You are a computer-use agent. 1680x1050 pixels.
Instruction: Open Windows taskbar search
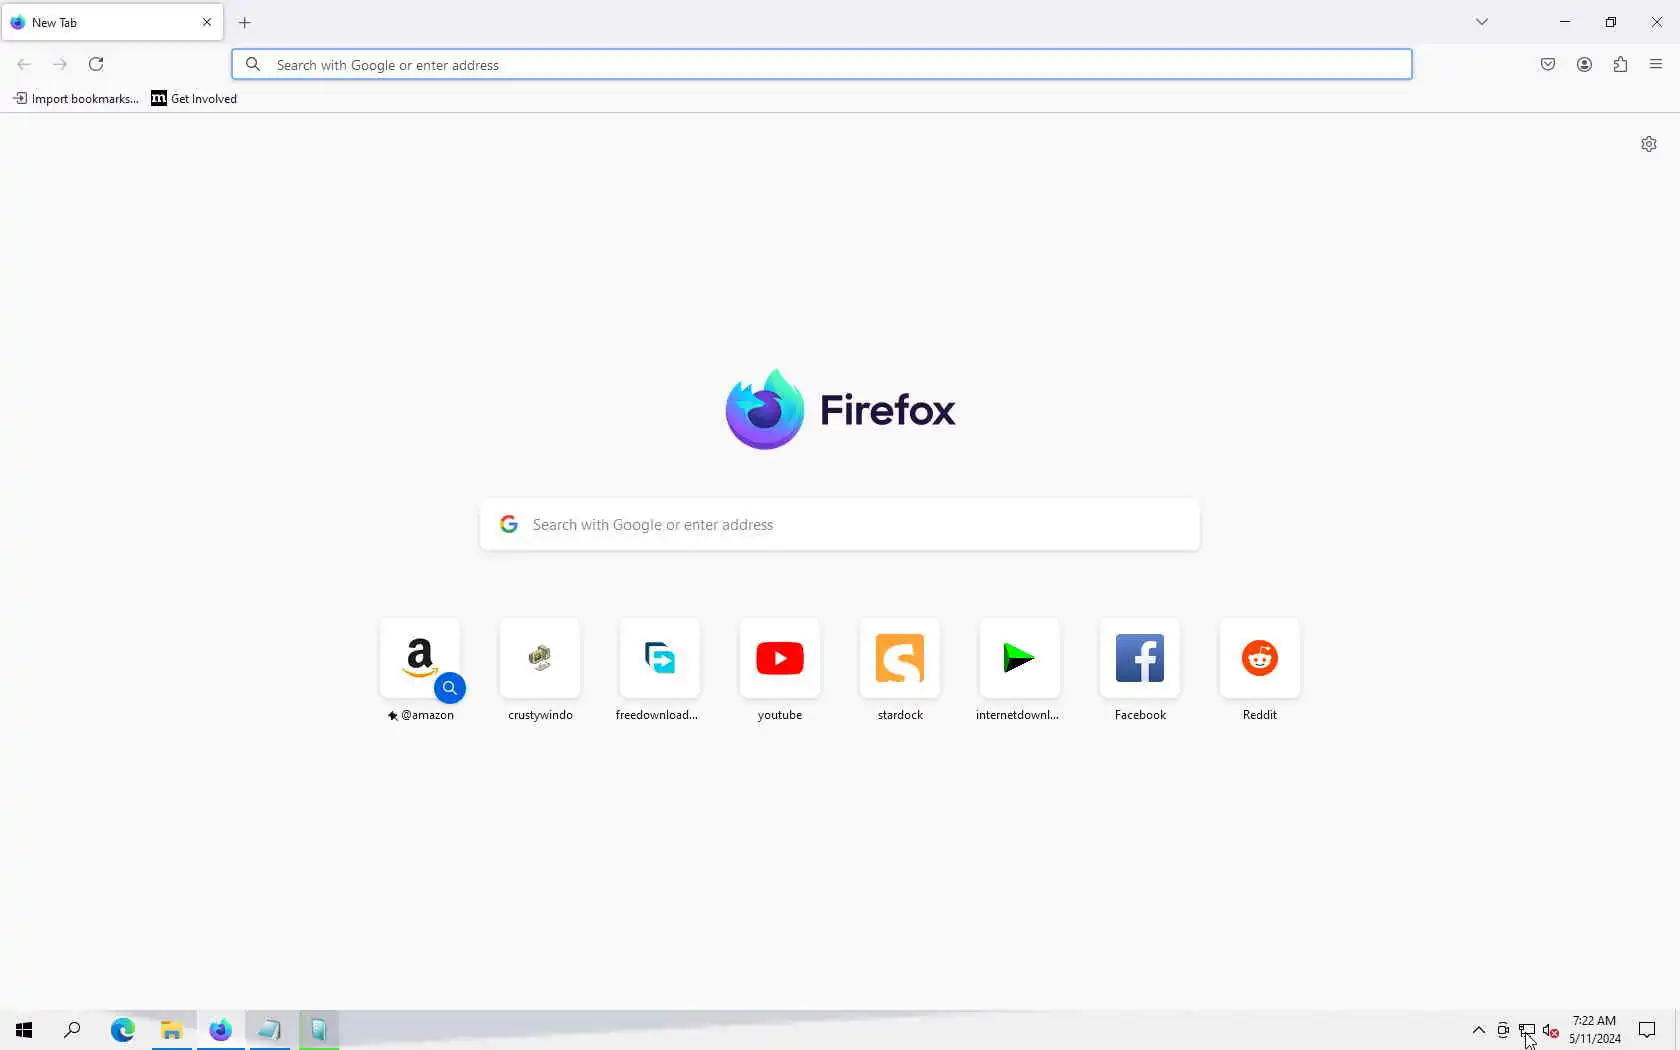point(72,1030)
